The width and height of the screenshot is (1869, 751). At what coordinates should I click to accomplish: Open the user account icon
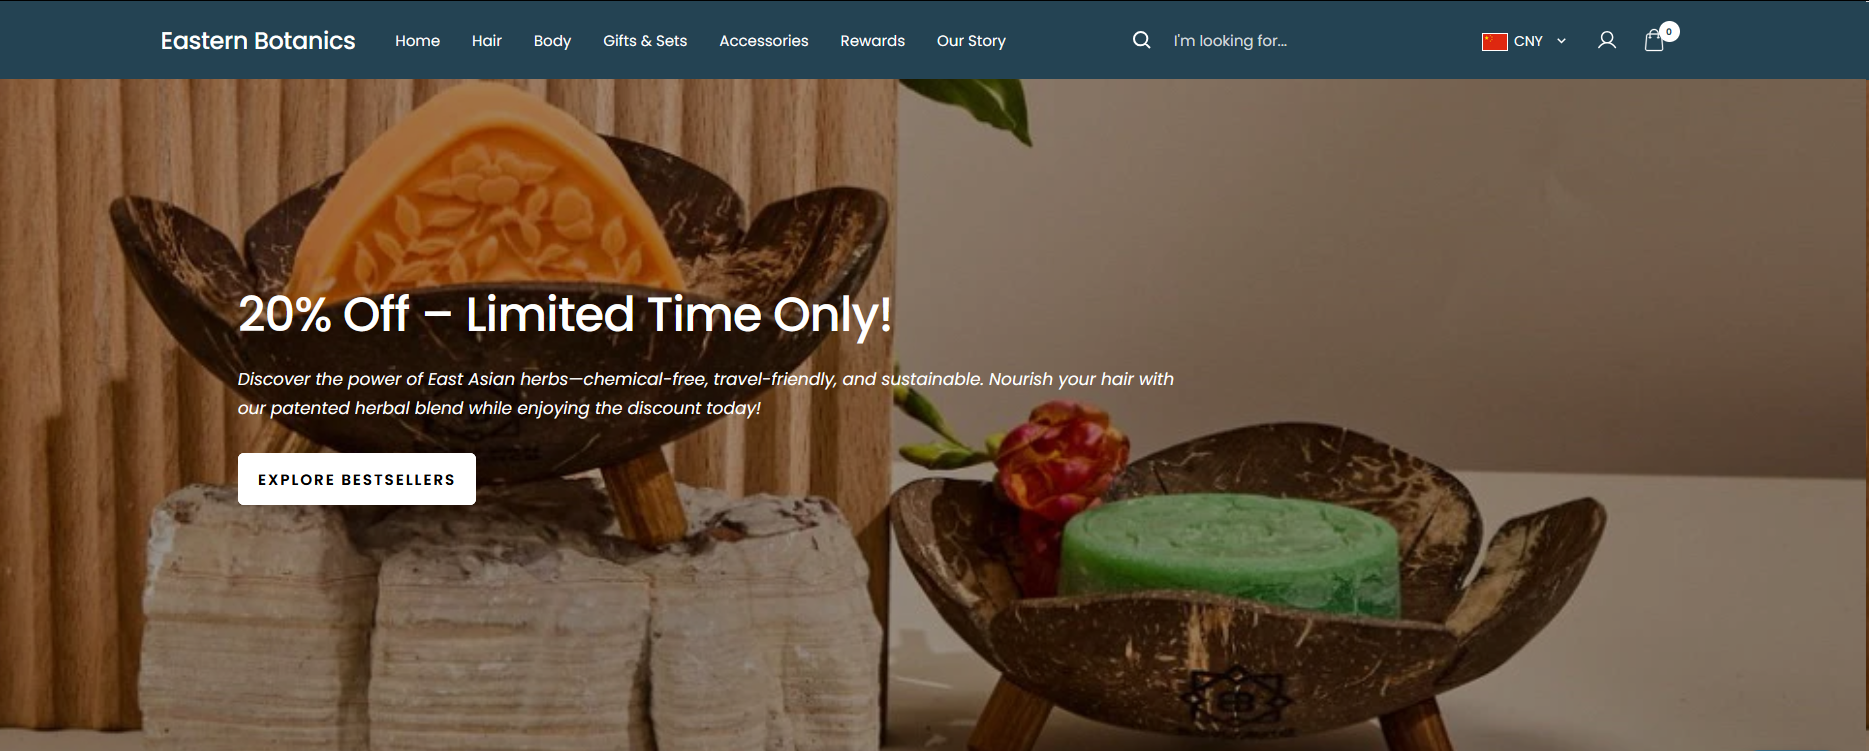[x=1607, y=40]
